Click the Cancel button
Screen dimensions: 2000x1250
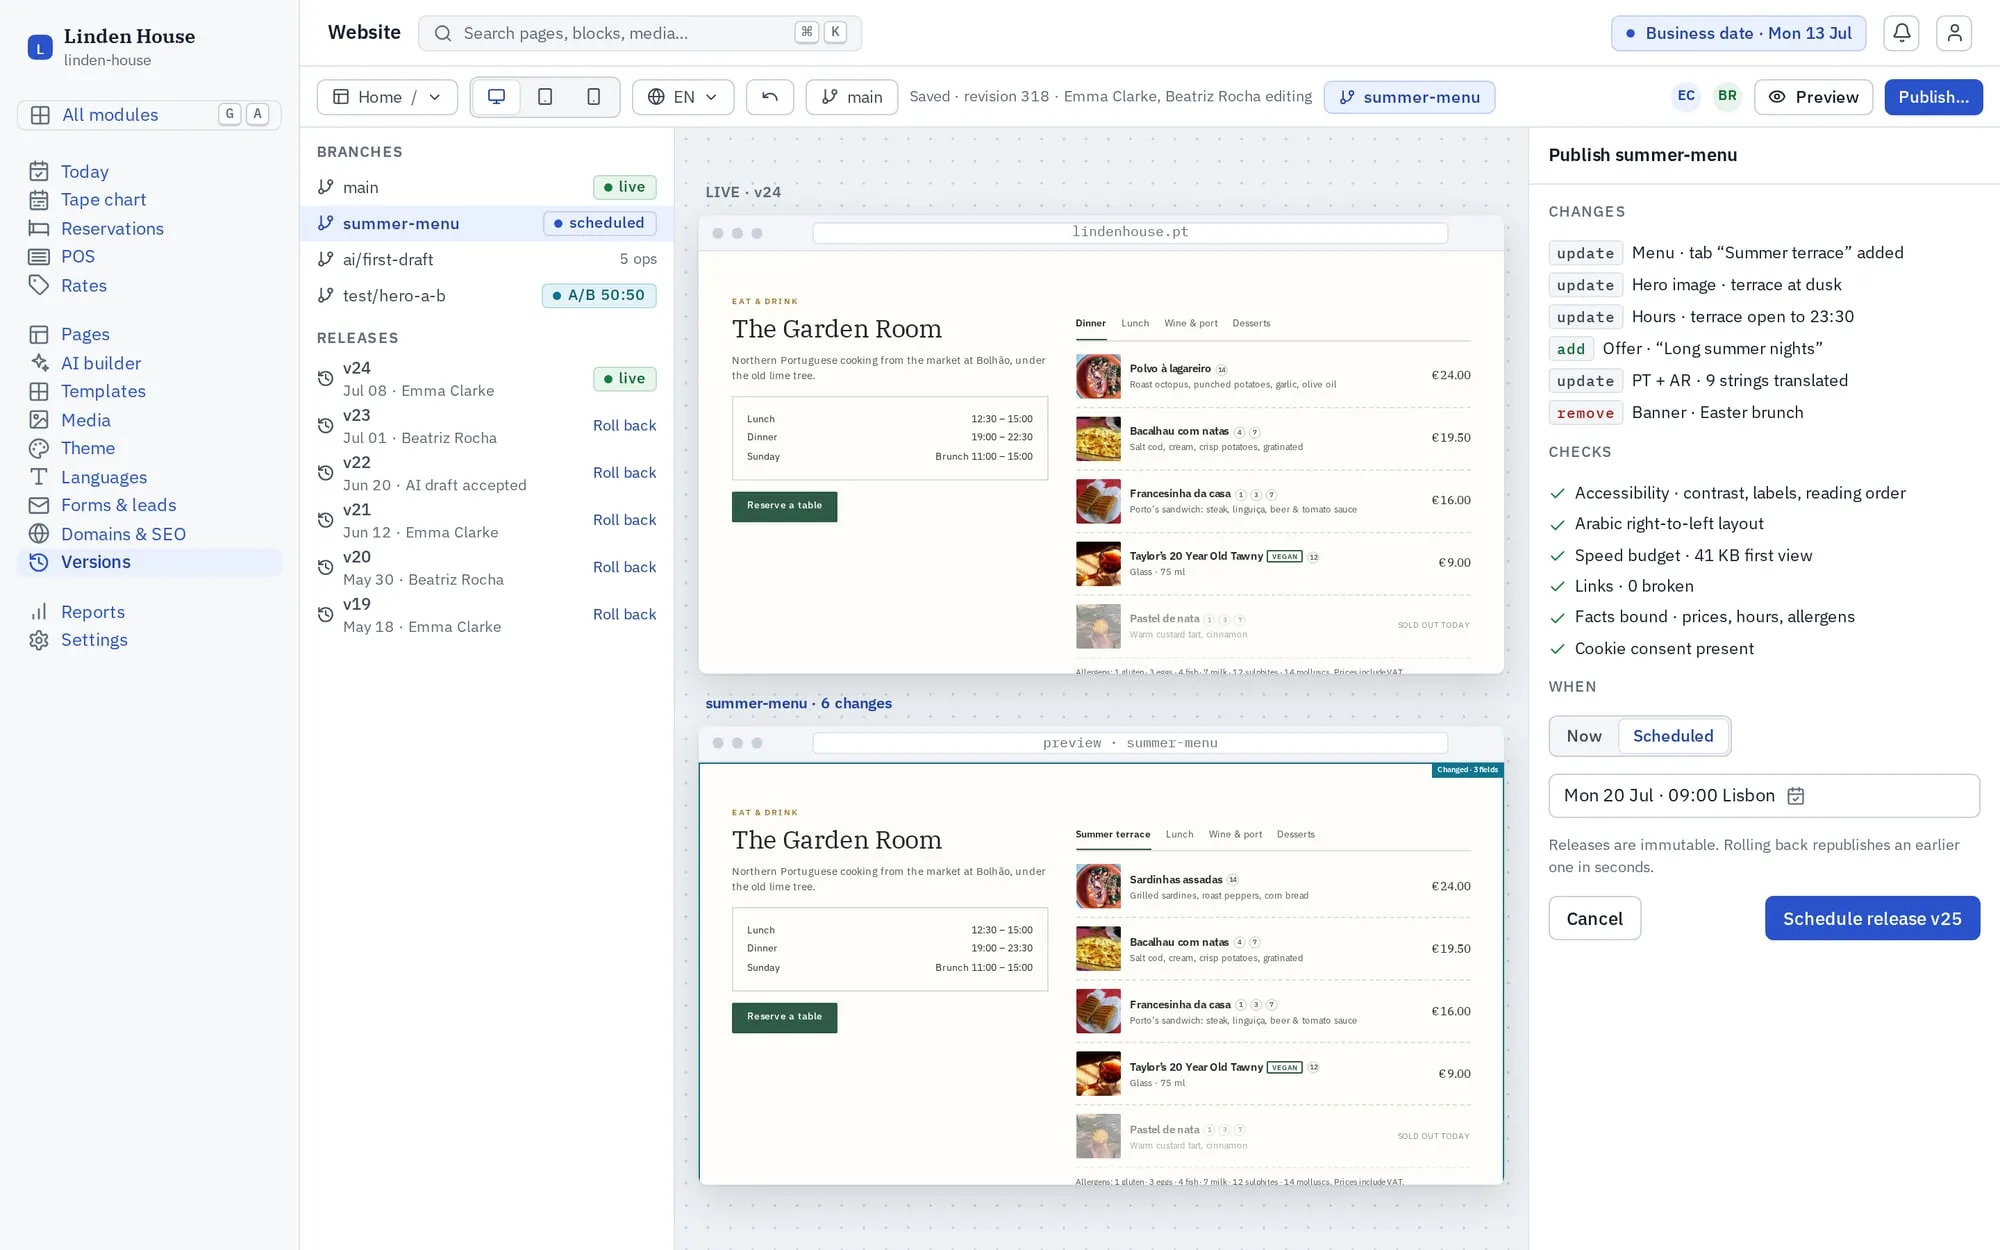[x=1594, y=919]
